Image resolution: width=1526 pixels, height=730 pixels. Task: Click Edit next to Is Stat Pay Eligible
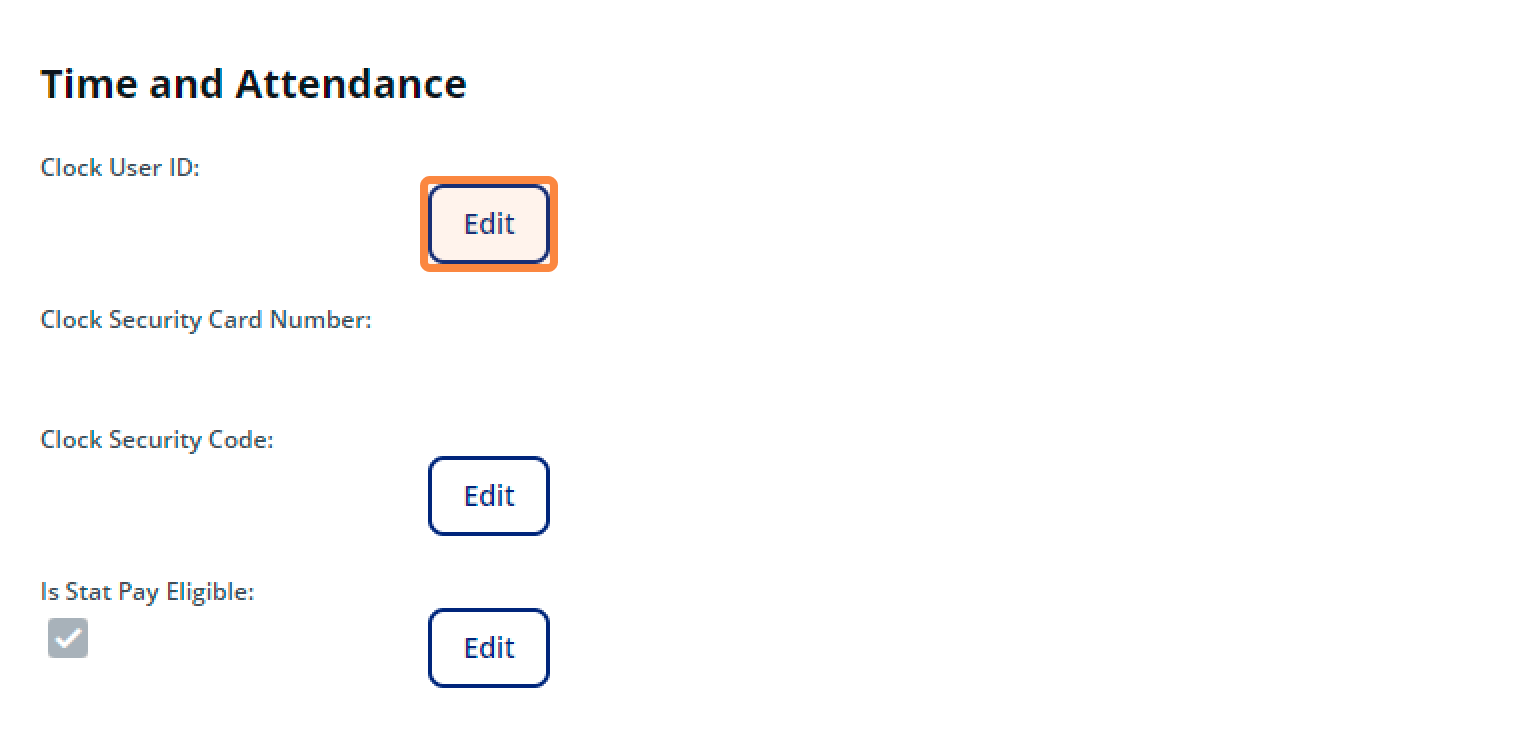488,647
